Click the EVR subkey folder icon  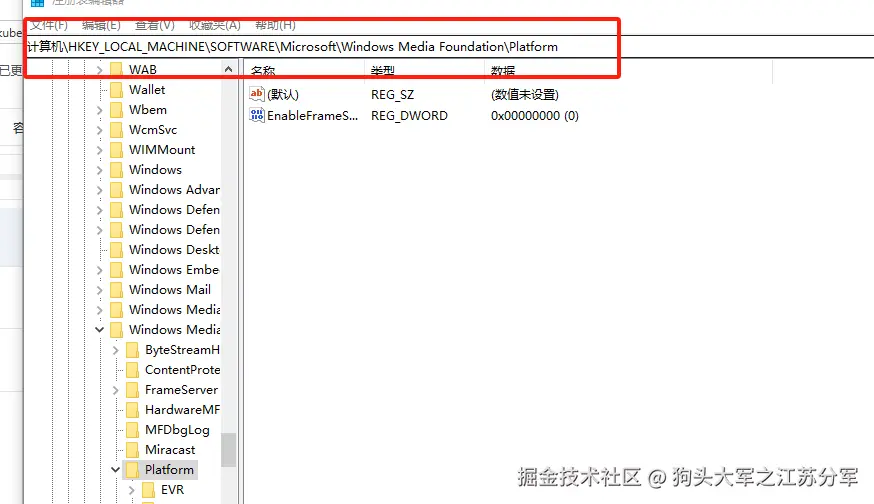(x=148, y=490)
